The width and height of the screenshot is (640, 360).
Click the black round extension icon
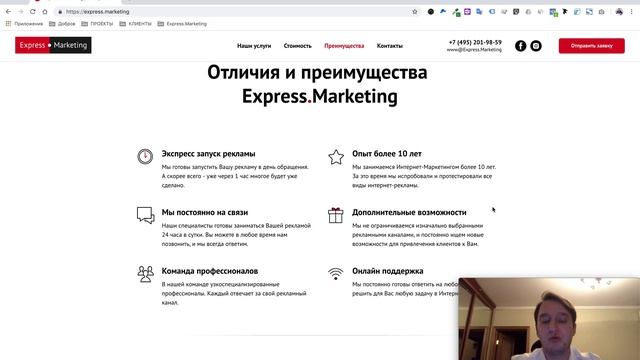(431, 12)
